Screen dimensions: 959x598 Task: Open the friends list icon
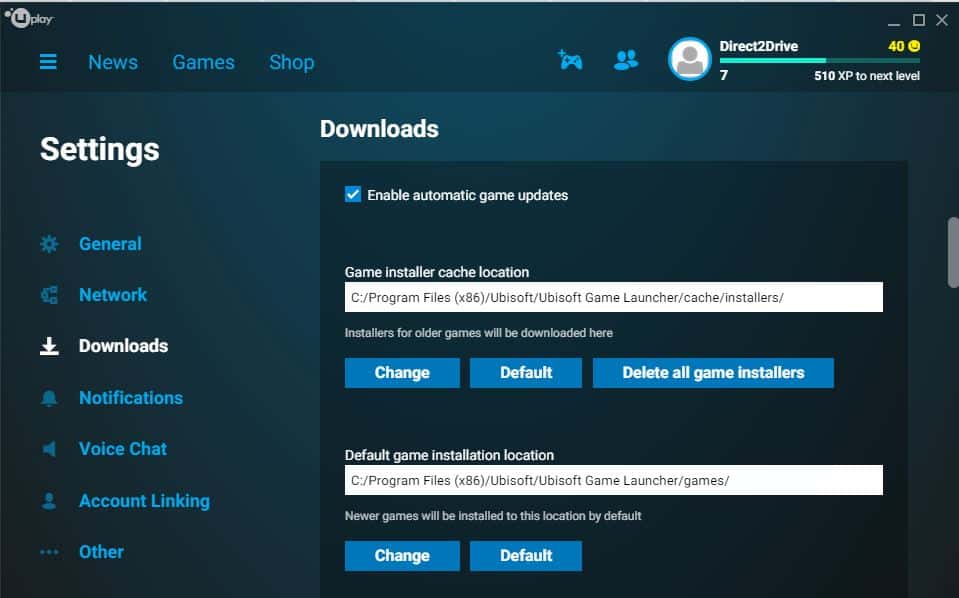pos(626,60)
